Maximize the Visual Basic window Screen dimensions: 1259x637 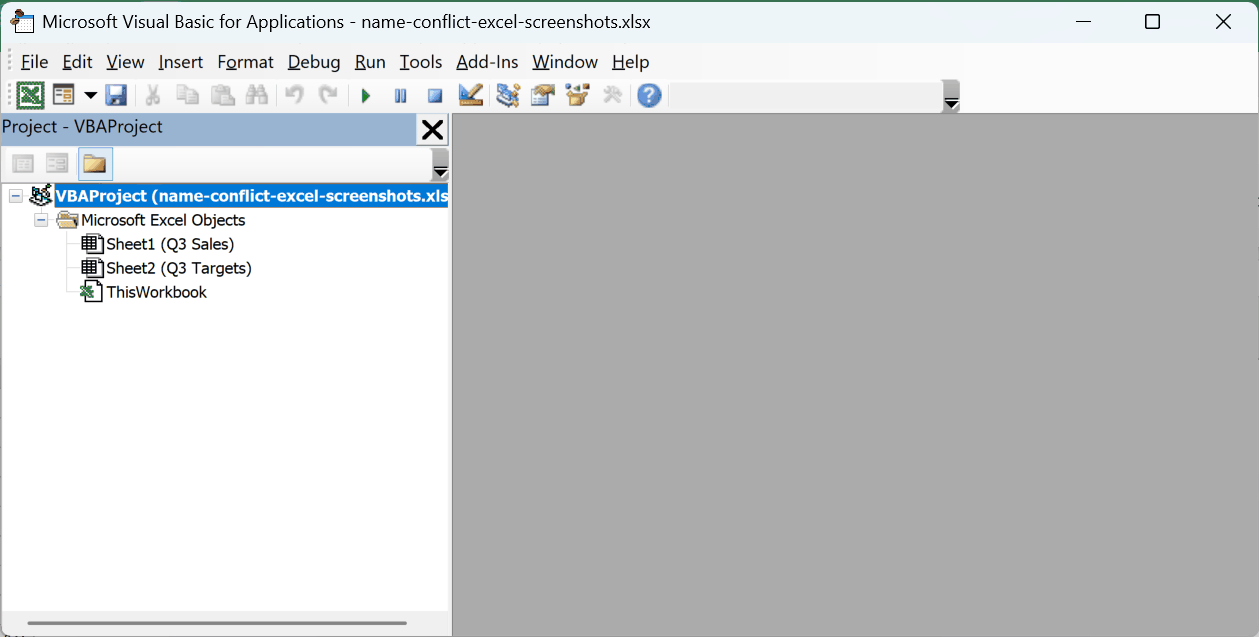[1152, 21]
